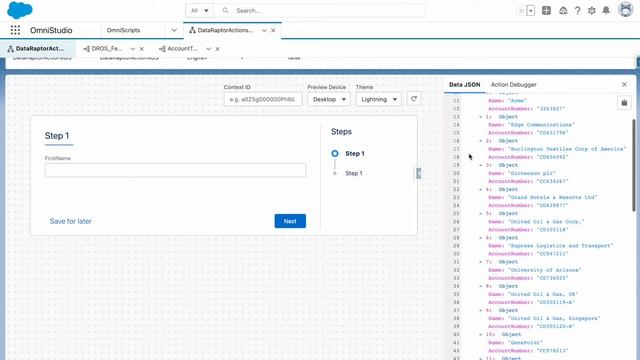Open the Favorites star icon

click(x=521, y=11)
